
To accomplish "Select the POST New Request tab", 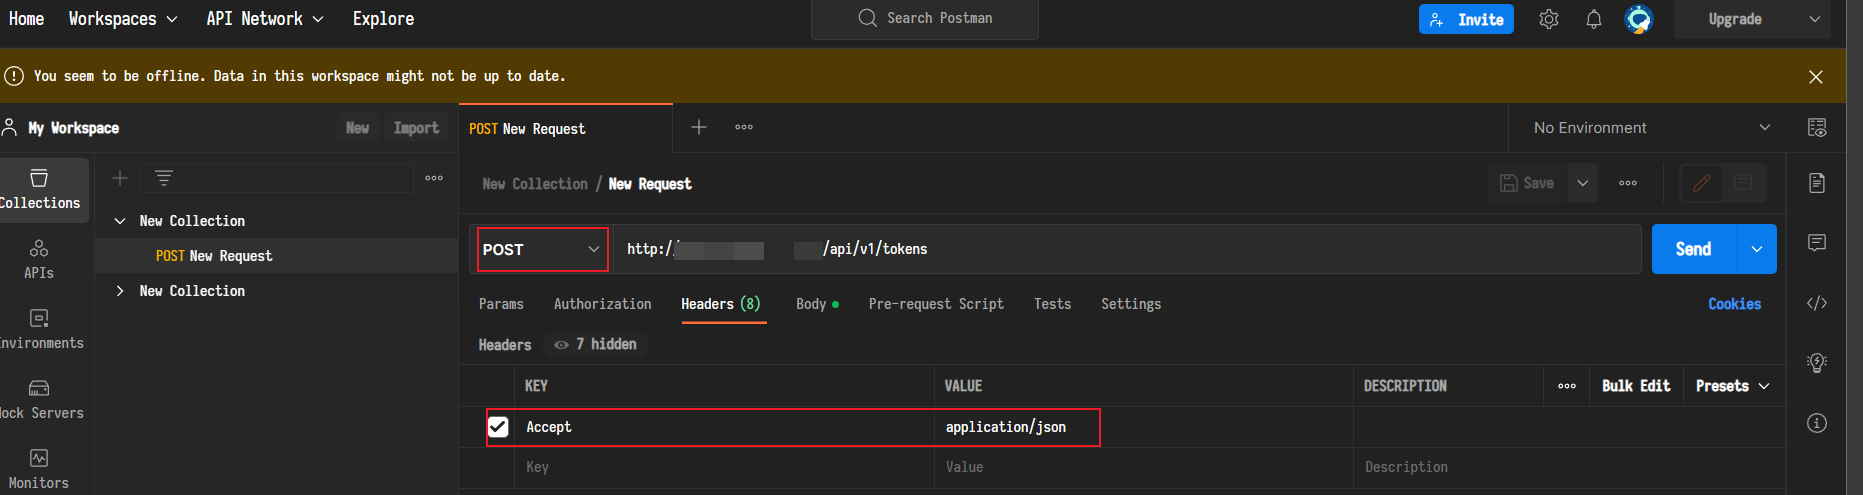I will tap(566, 129).
